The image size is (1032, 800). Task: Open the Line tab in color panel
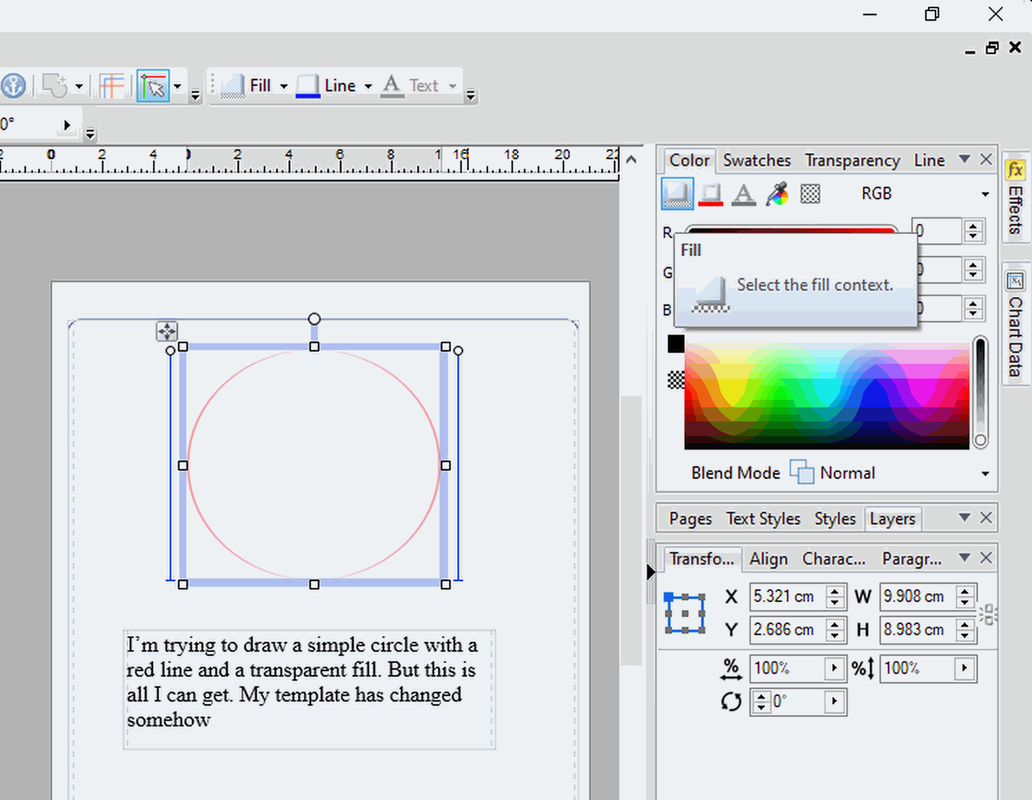929,160
